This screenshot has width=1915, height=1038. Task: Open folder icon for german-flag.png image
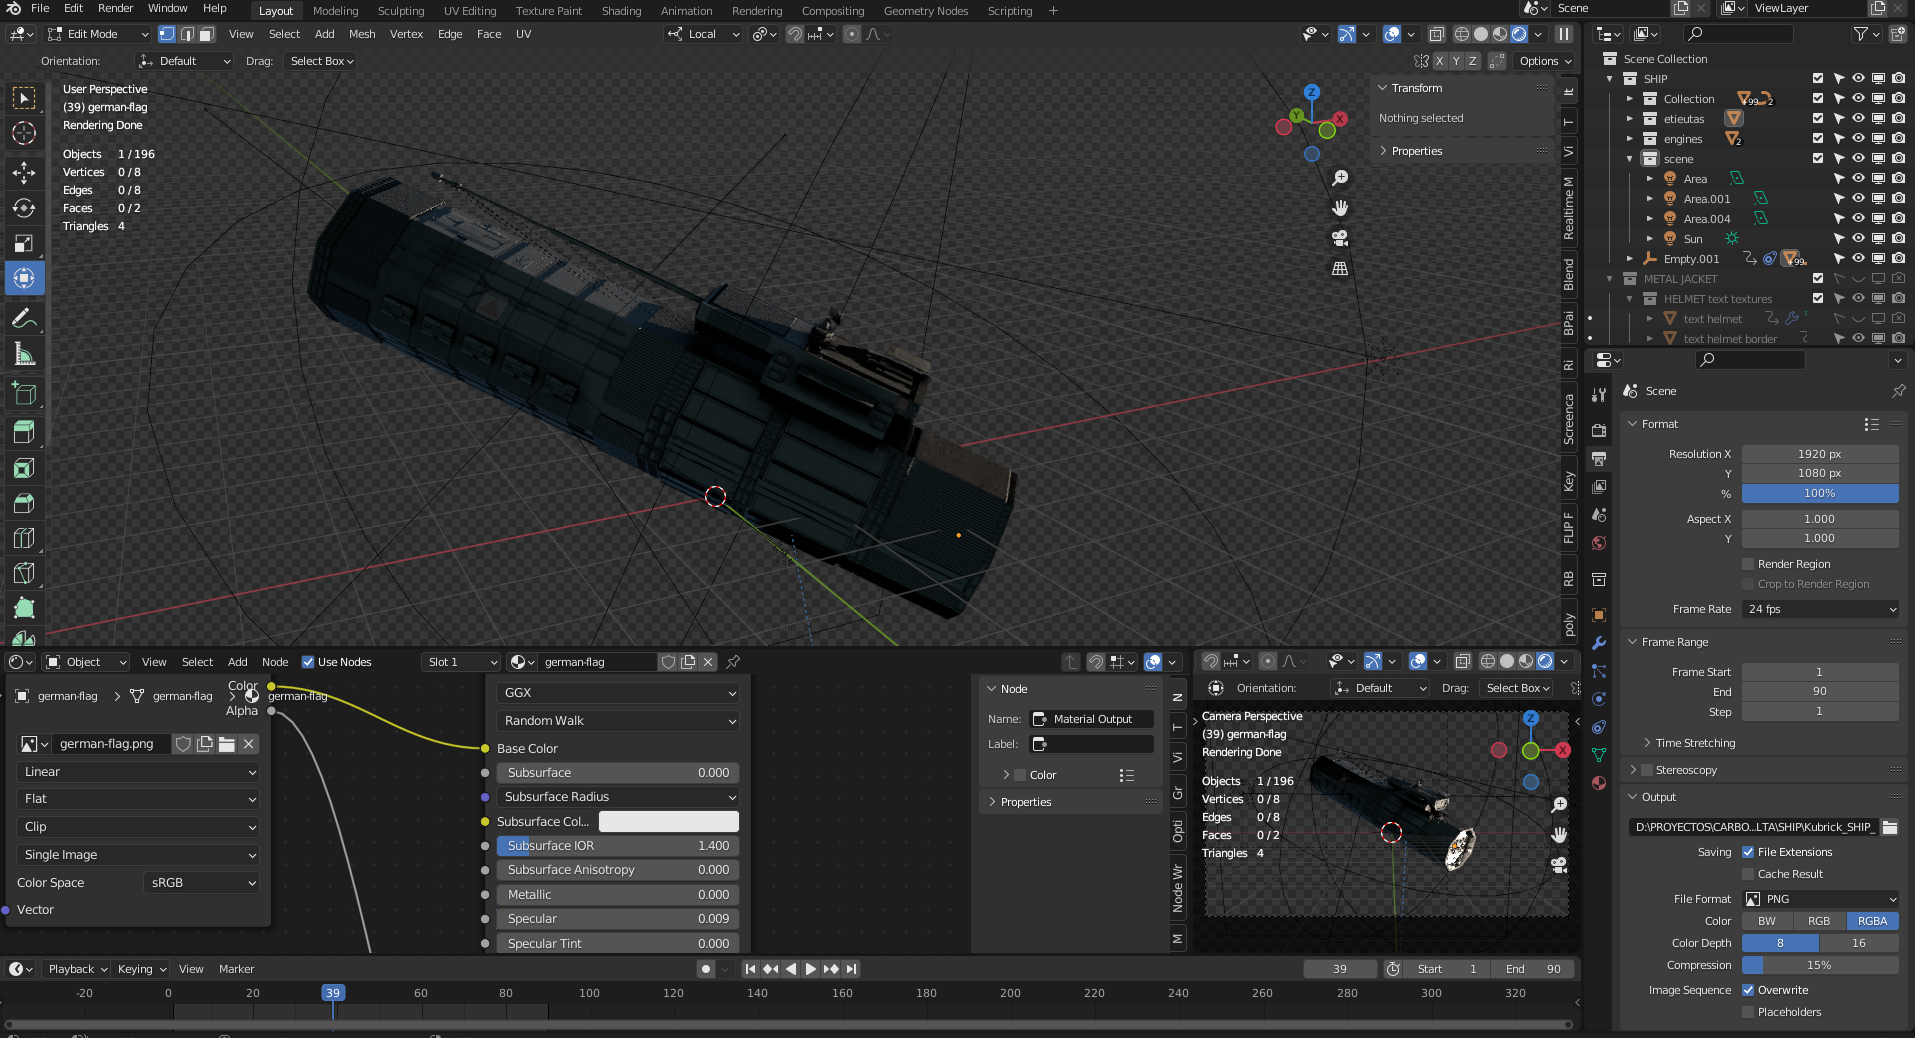(227, 744)
